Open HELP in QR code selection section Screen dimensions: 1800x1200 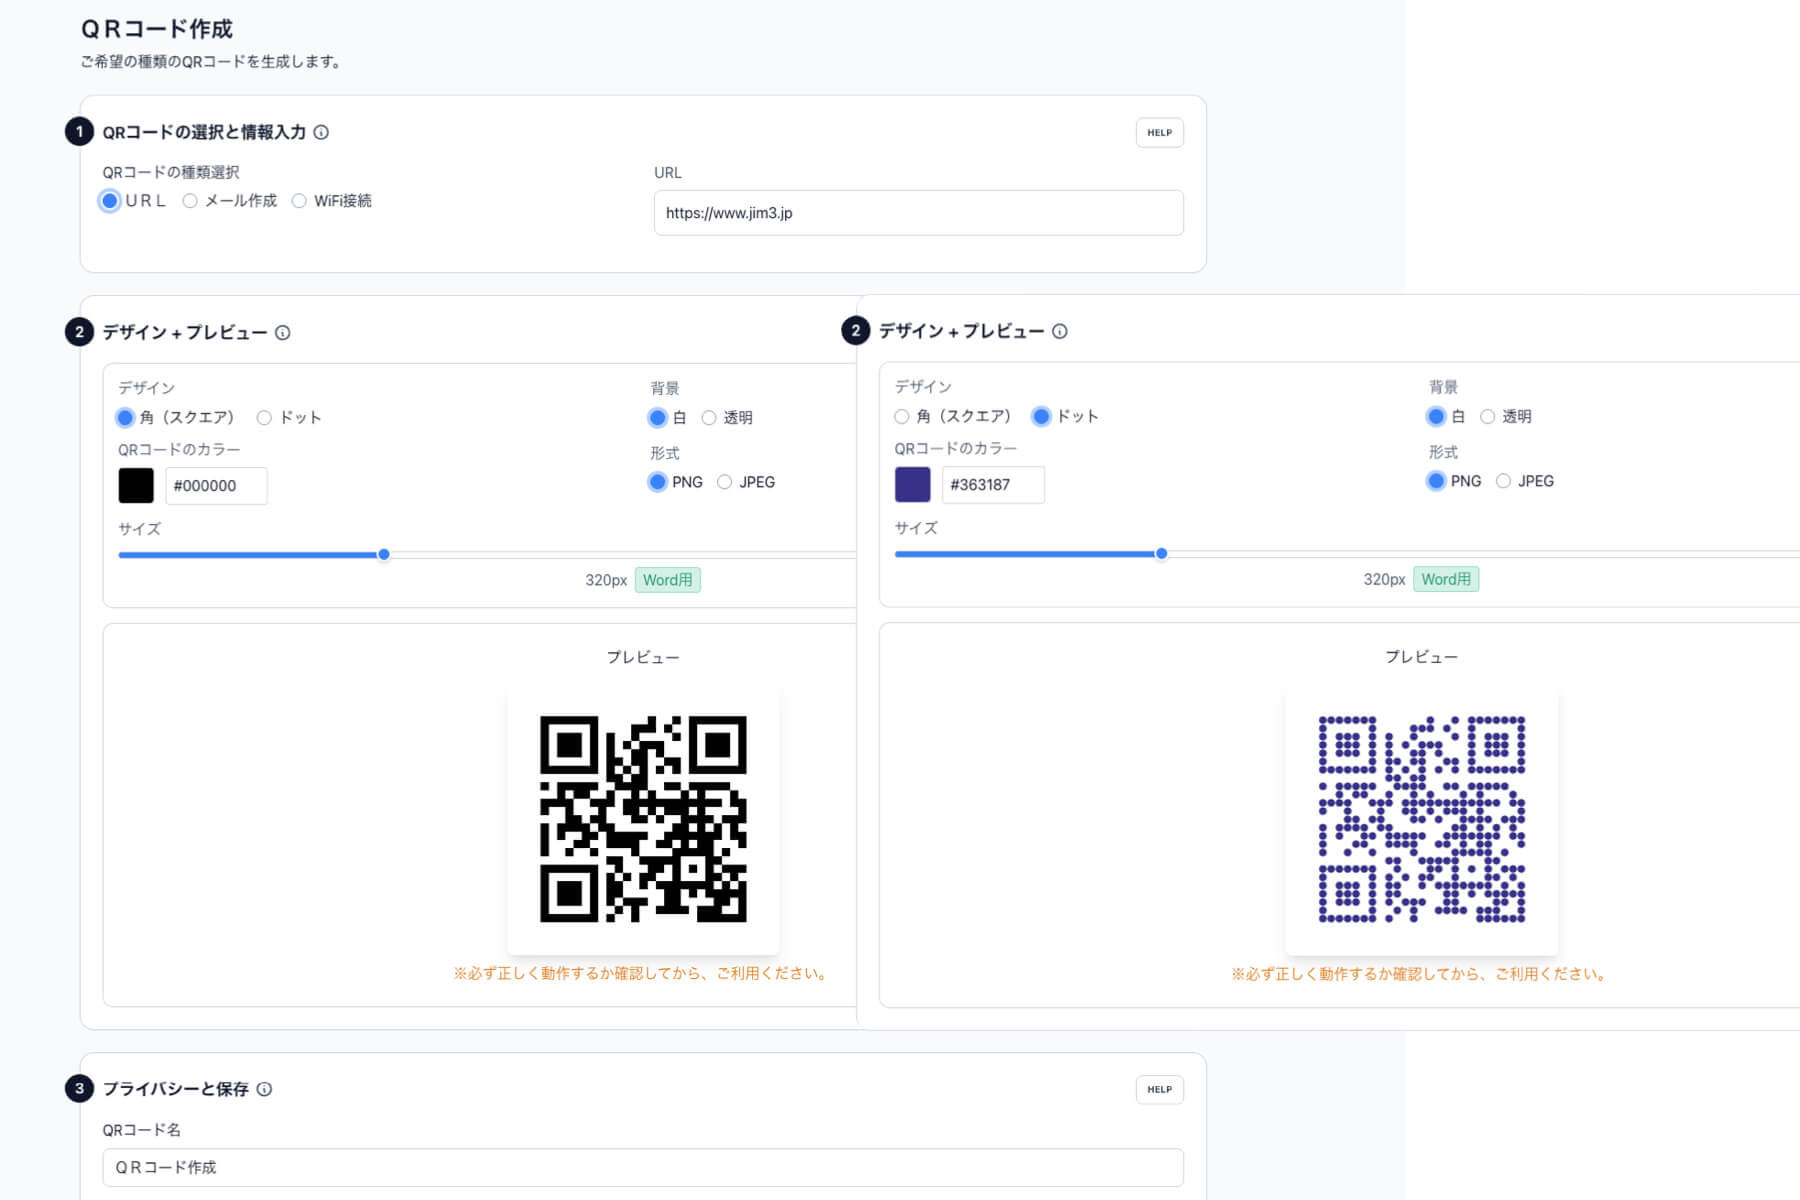1159,133
